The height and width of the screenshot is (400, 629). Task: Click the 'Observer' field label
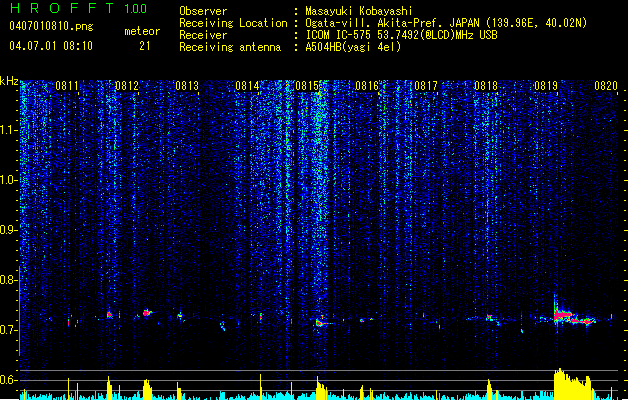203,11
